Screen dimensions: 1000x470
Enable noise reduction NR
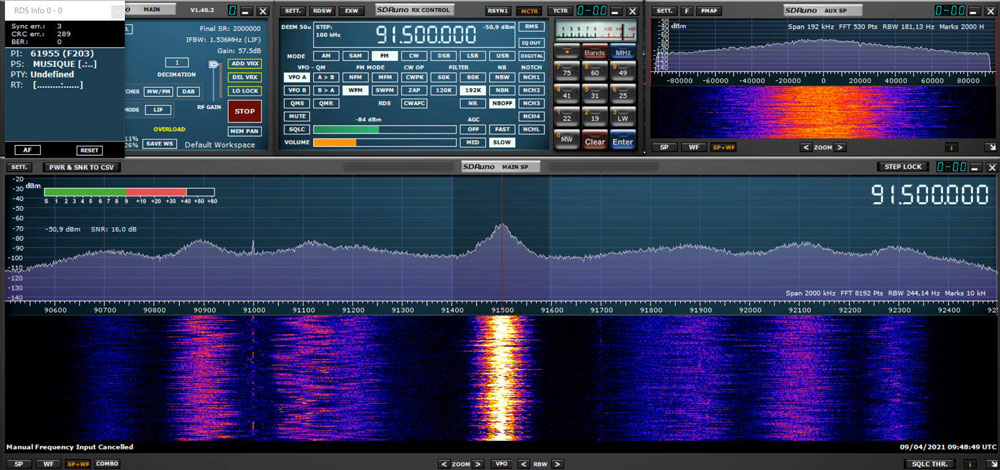473,103
